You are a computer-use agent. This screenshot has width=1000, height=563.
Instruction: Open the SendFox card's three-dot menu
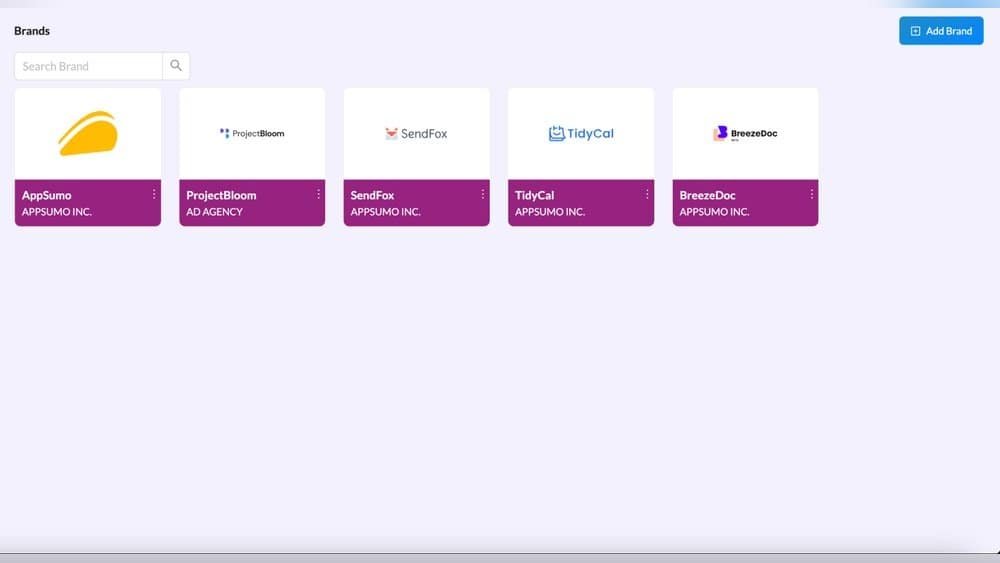tap(482, 194)
